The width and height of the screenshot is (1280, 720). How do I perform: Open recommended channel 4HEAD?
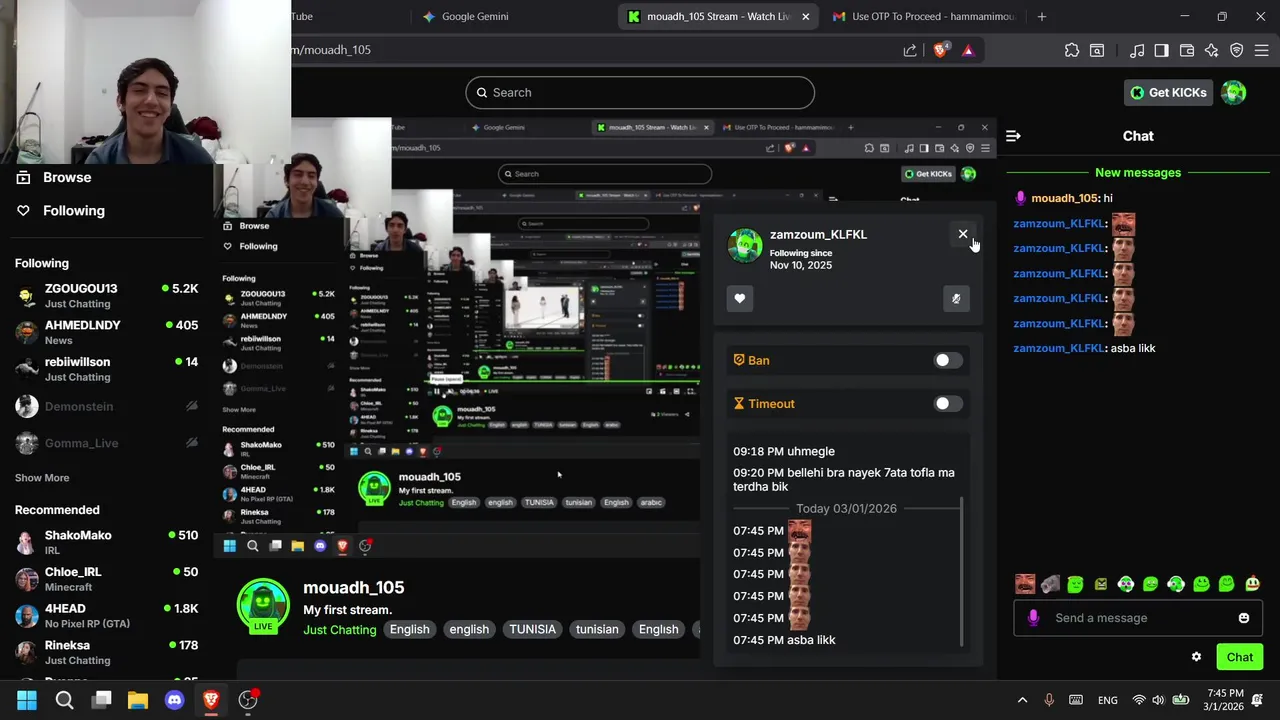[107, 616]
